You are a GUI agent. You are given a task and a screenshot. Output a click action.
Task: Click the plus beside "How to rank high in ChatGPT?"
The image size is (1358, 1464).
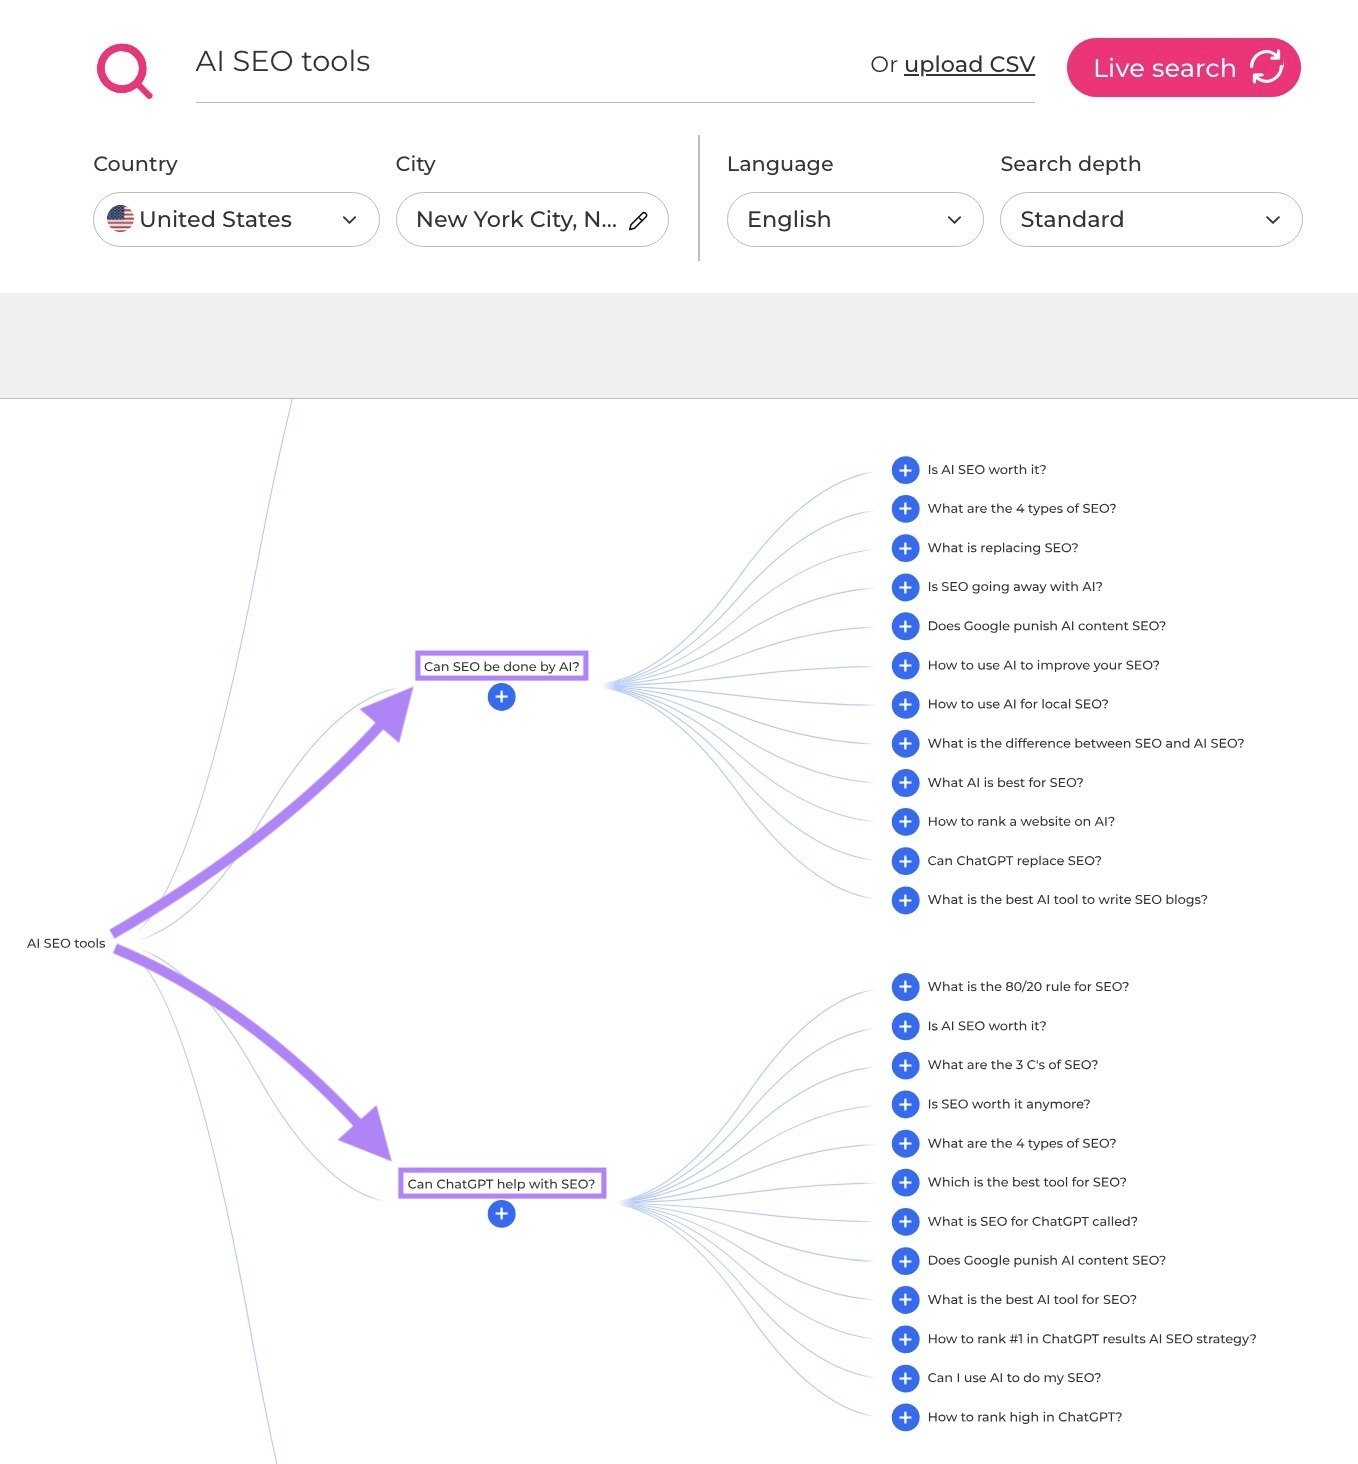point(905,1417)
